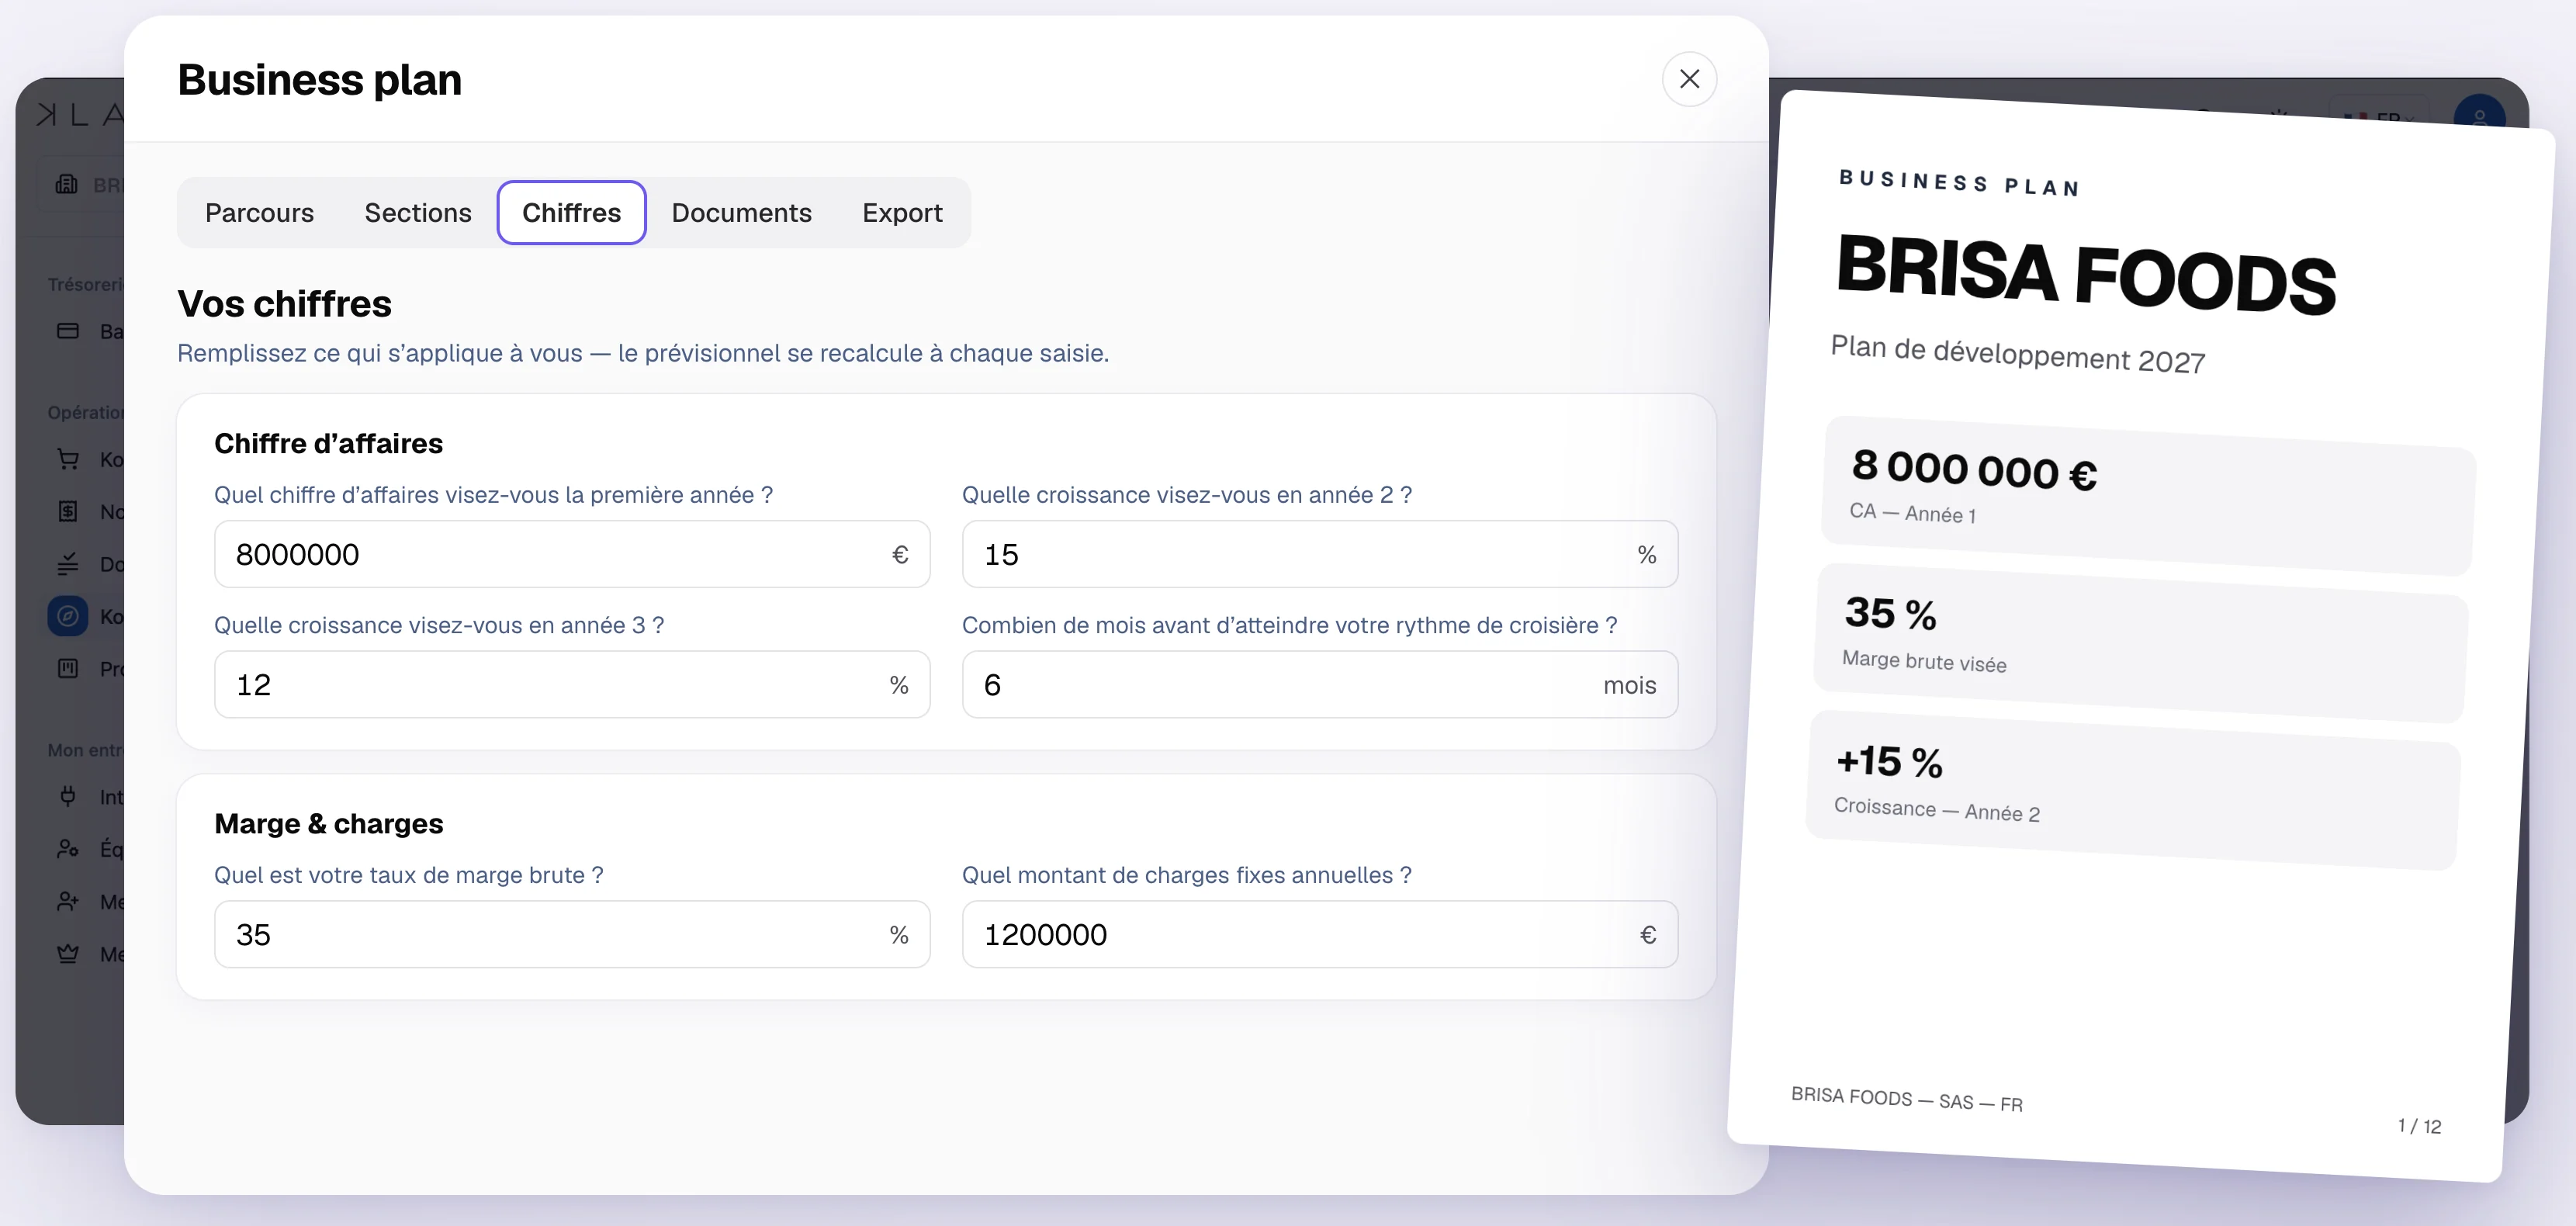Viewport: 2576px width, 1226px height.
Task: Click the "Business plan" dialog title
Action: tap(319, 79)
